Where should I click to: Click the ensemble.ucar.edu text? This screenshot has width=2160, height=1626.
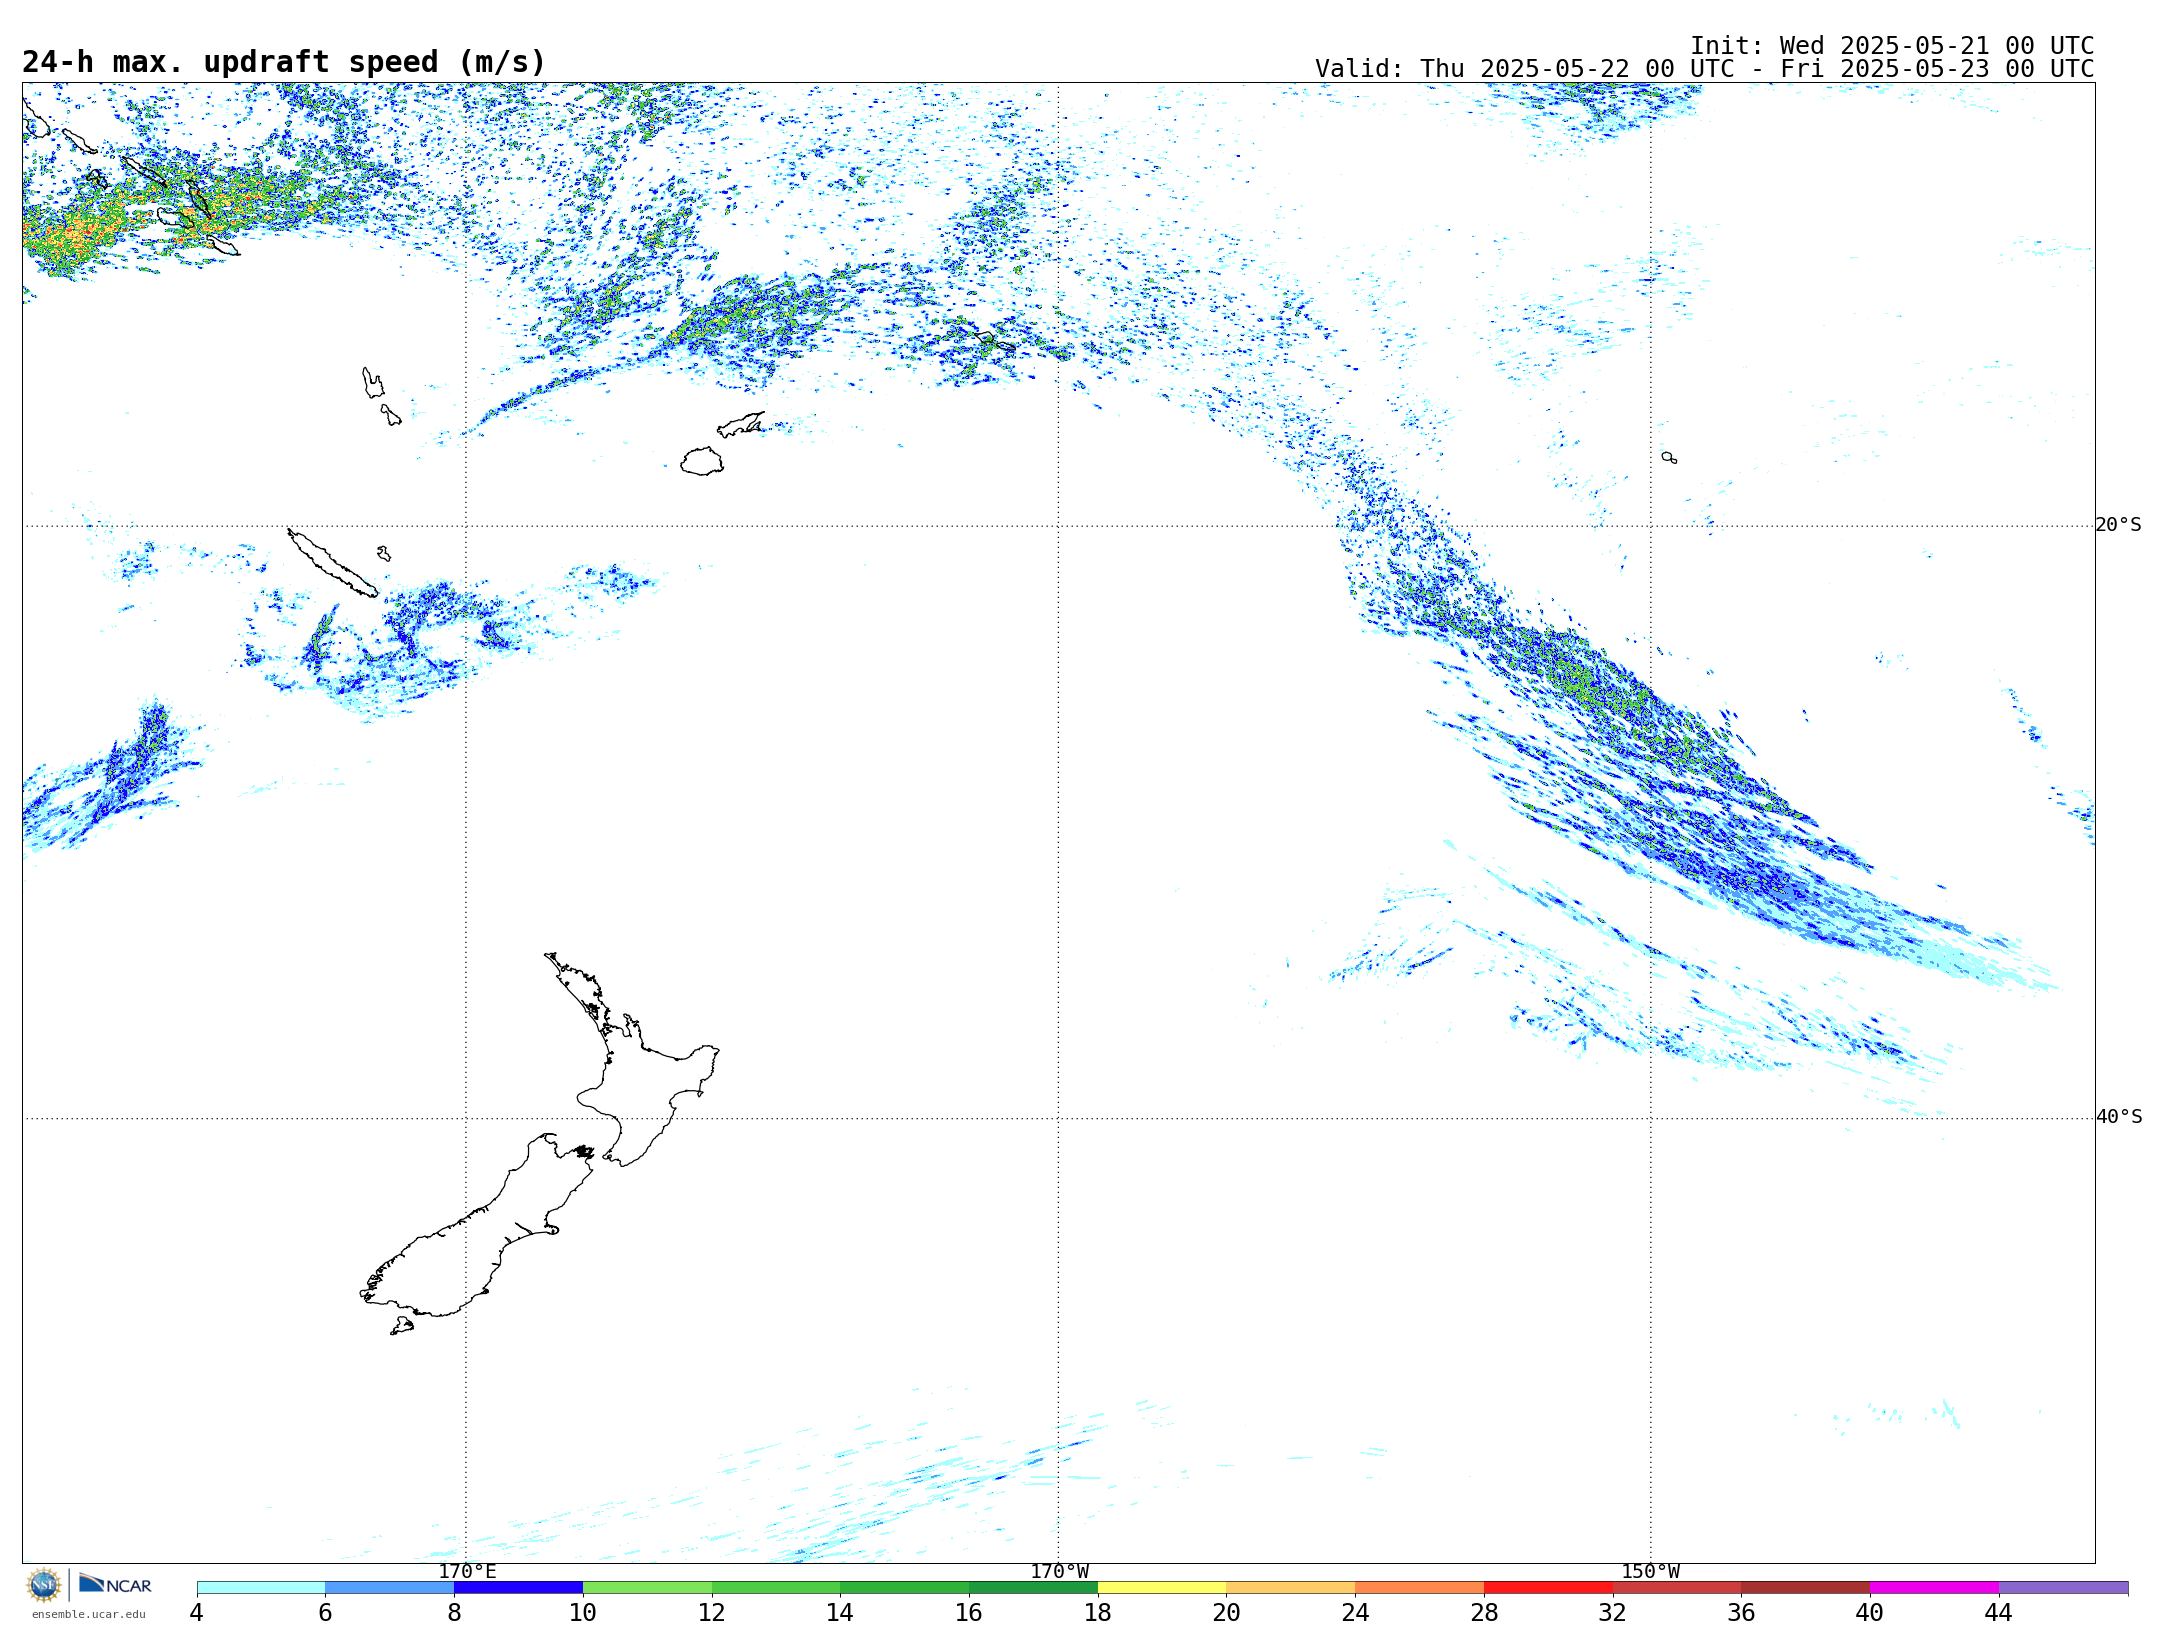[x=88, y=1614]
